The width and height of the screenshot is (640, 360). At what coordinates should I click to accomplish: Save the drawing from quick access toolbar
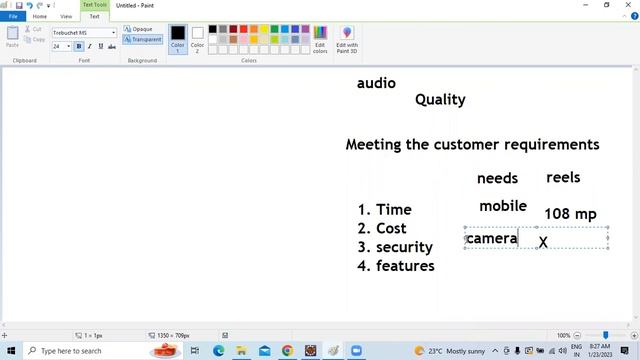pyautogui.click(x=19, y=5)
